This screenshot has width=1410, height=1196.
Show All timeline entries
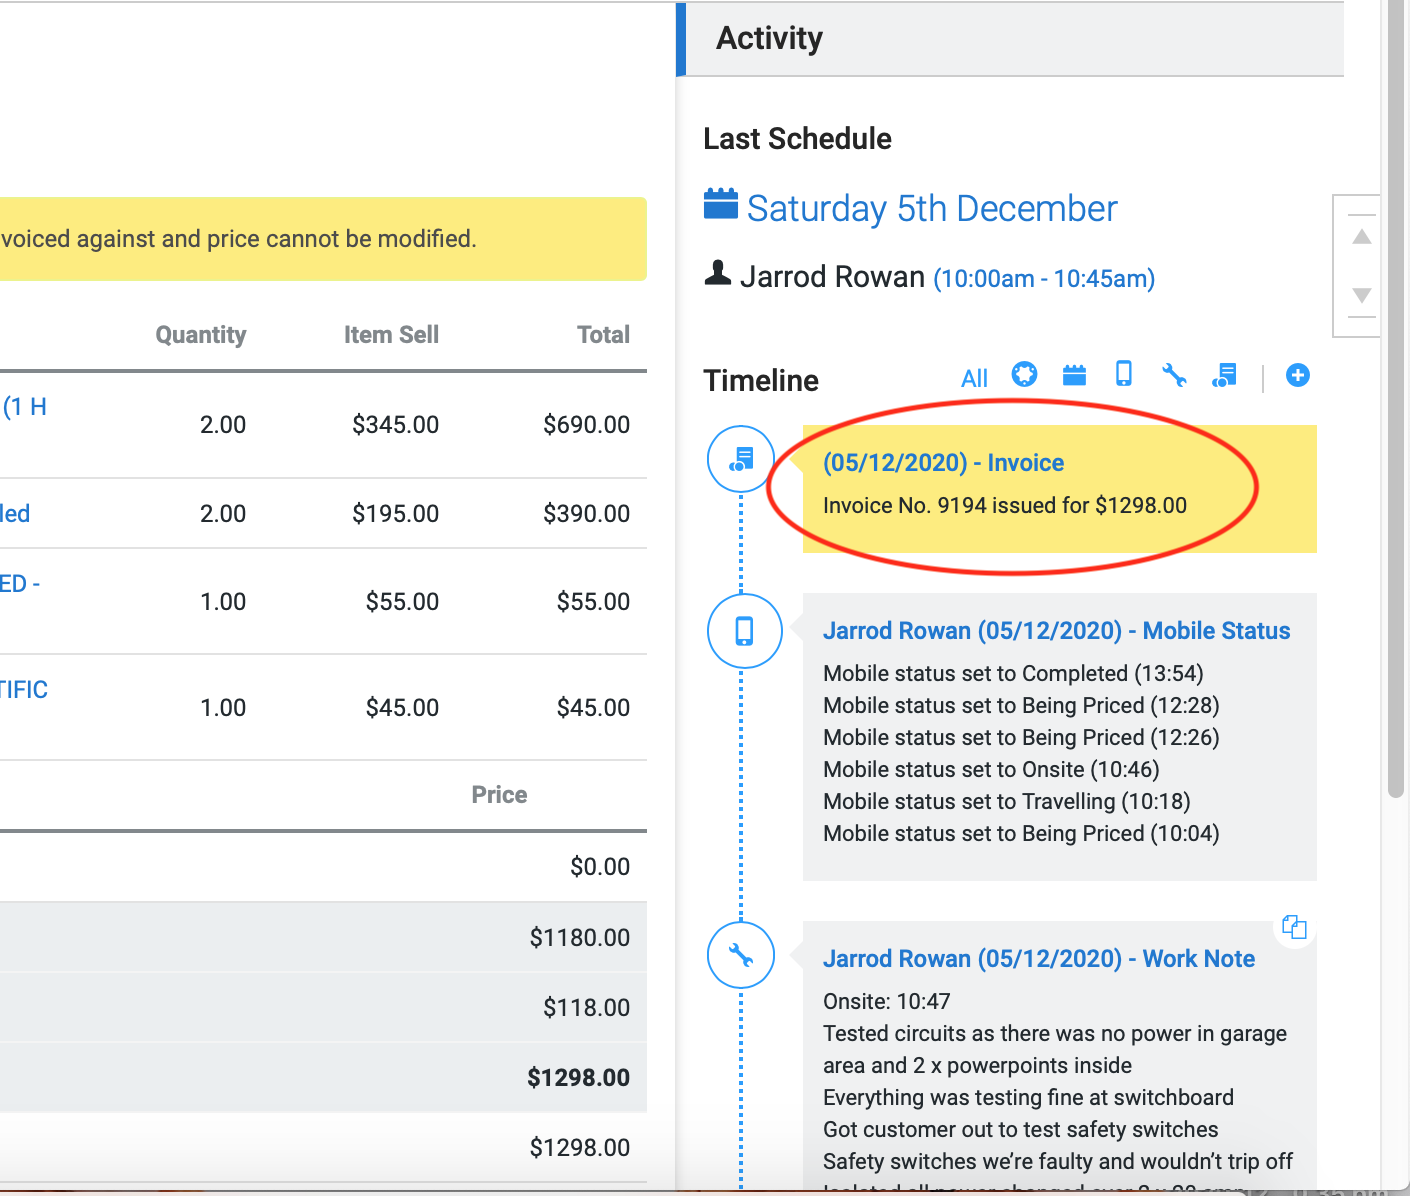point(974,378)
